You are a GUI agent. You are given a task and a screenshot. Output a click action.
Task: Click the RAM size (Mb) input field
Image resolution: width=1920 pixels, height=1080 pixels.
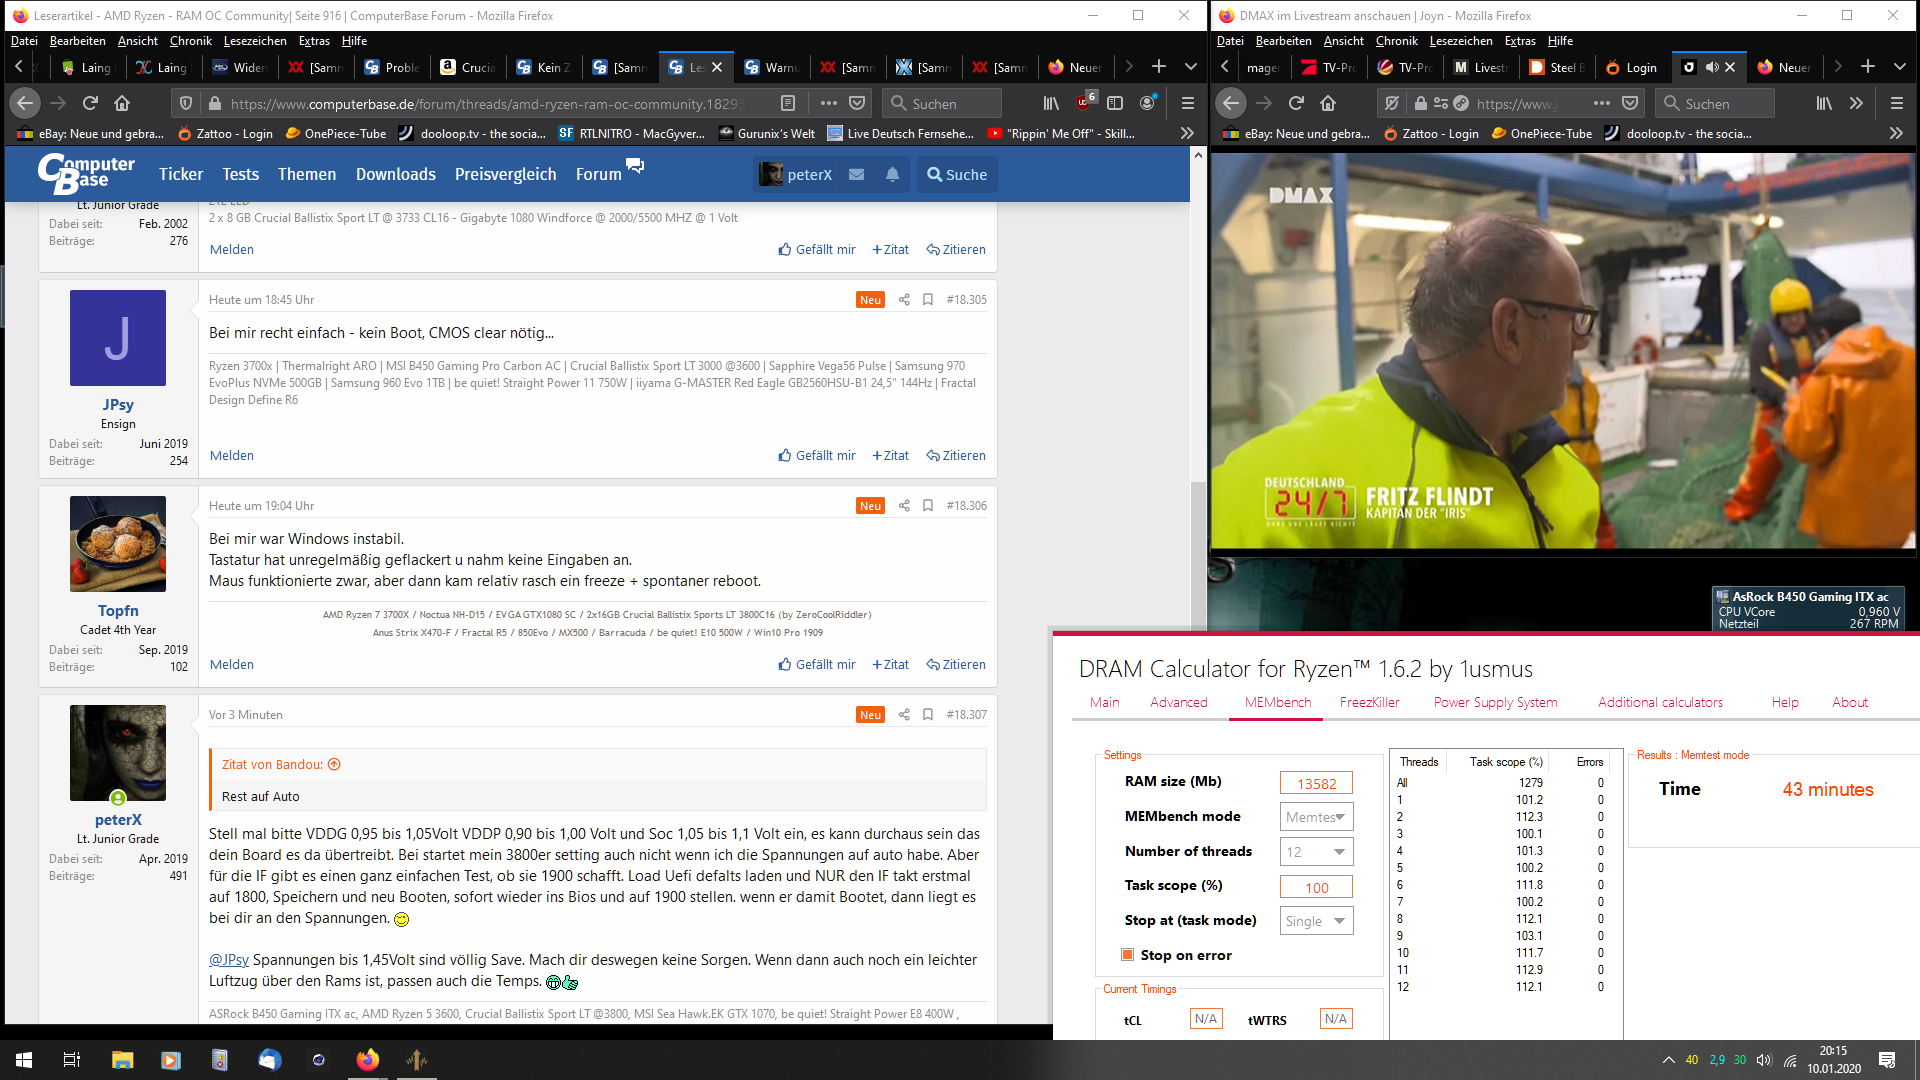coord(1316,784)
